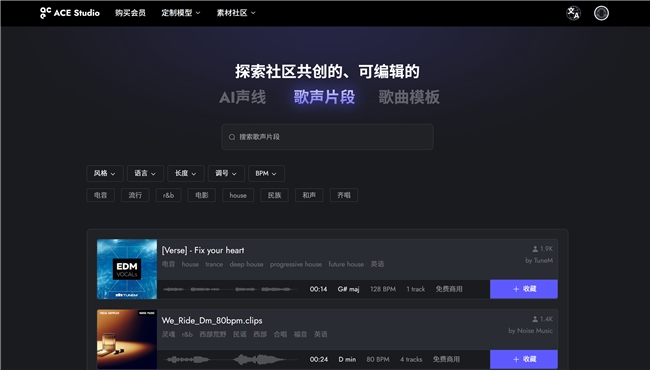Click the user count icon on Fix your heart

tap(535, 249)
